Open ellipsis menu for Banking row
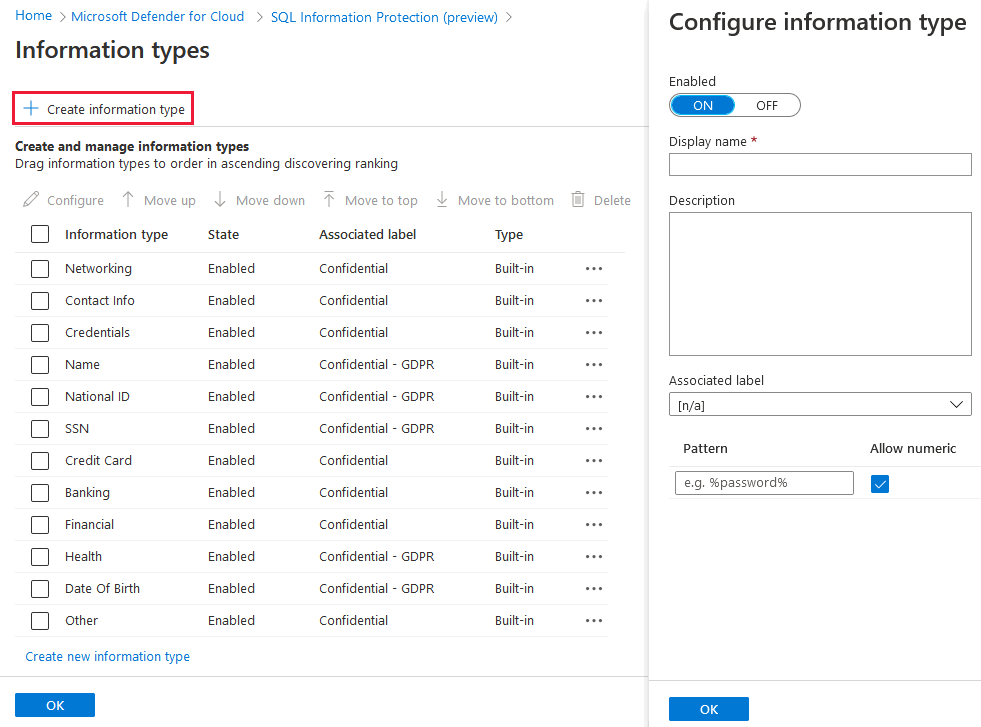This screenshot has width=981, height=727. click(x=594, y=492)
